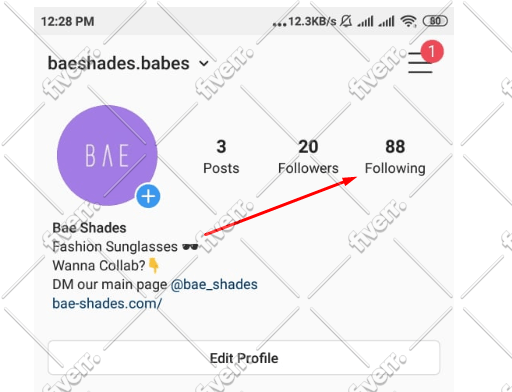This screenshot has height=392, width=512.
Task: Tap the Bae Shades display name
Action: 89,228
